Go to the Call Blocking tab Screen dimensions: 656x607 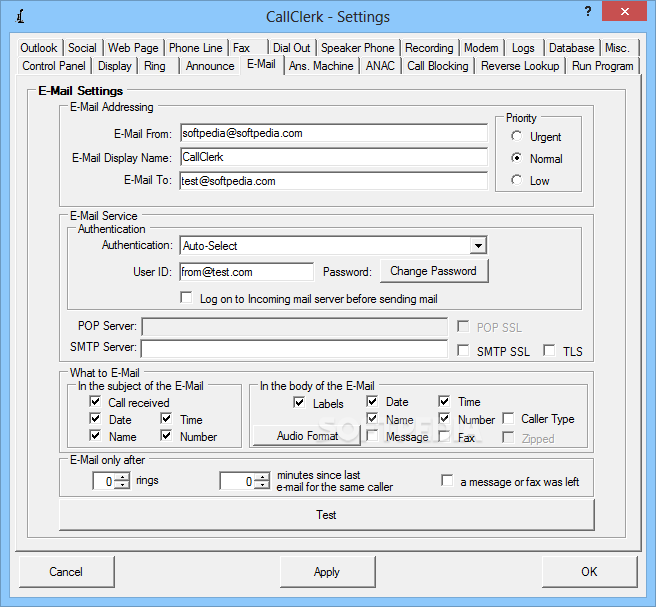click(x=438, y=66)
